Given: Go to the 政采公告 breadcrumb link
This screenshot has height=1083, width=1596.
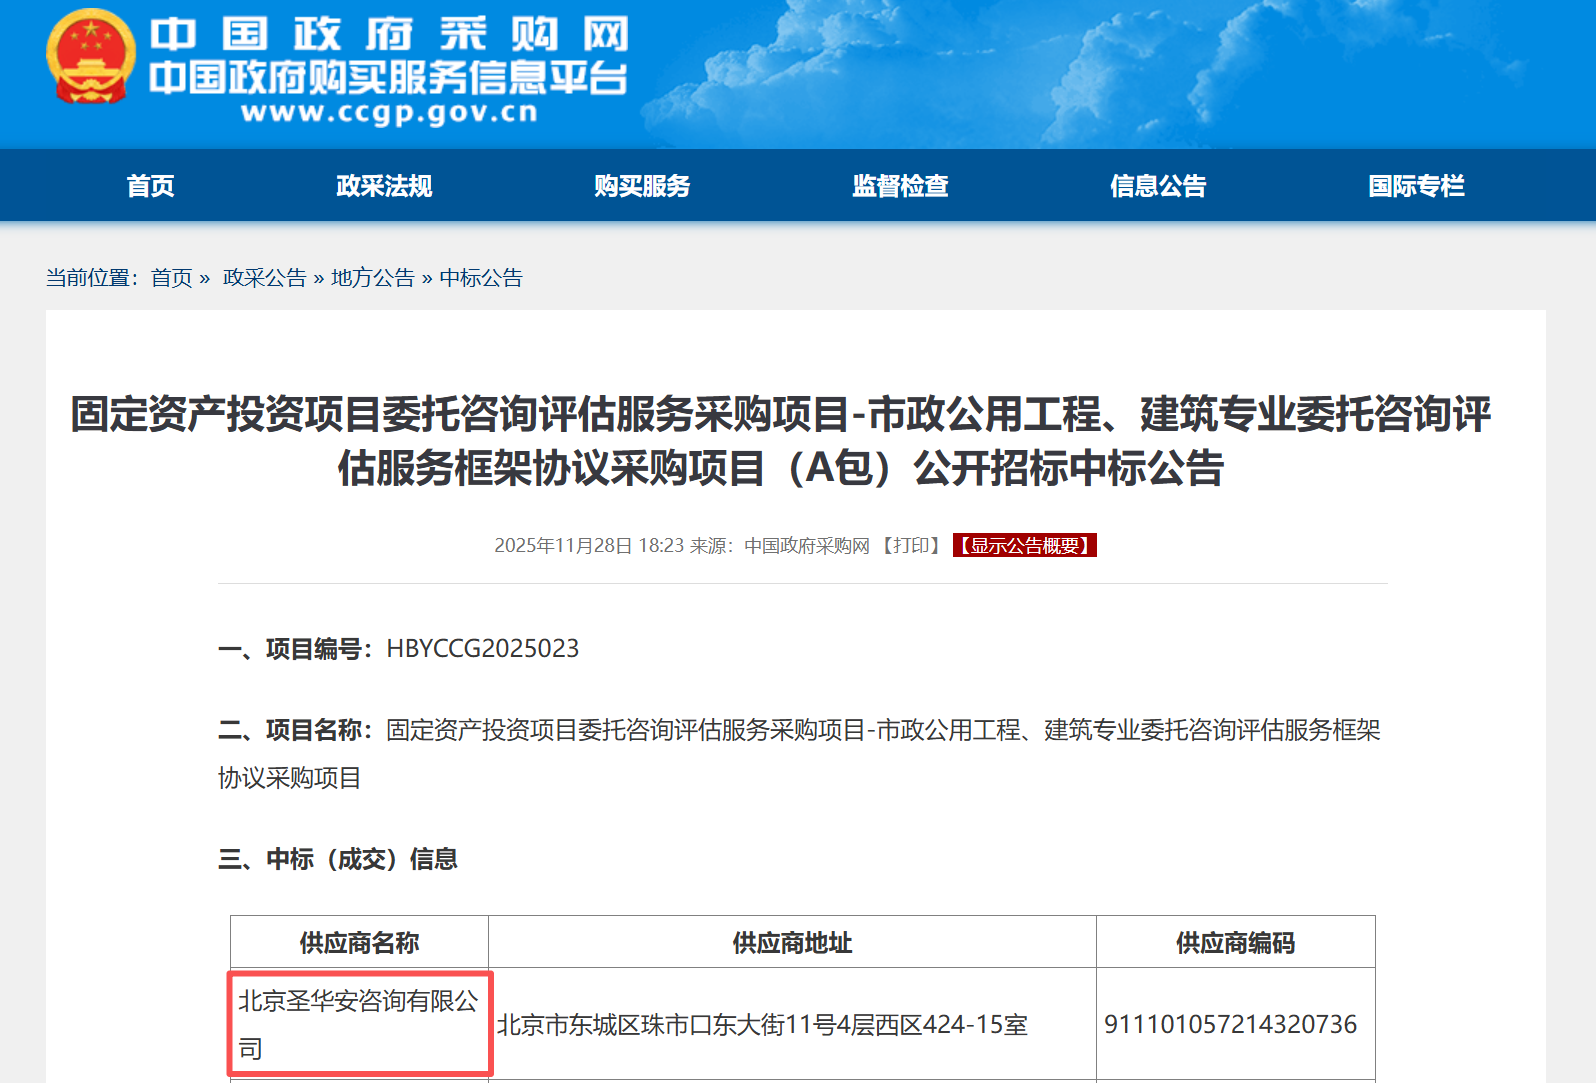Looking at the screenshot, I should [x=264, y=278].
